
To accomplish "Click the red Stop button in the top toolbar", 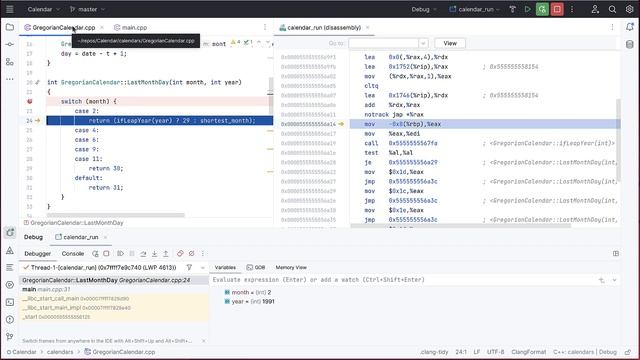I will click(557, 9).
